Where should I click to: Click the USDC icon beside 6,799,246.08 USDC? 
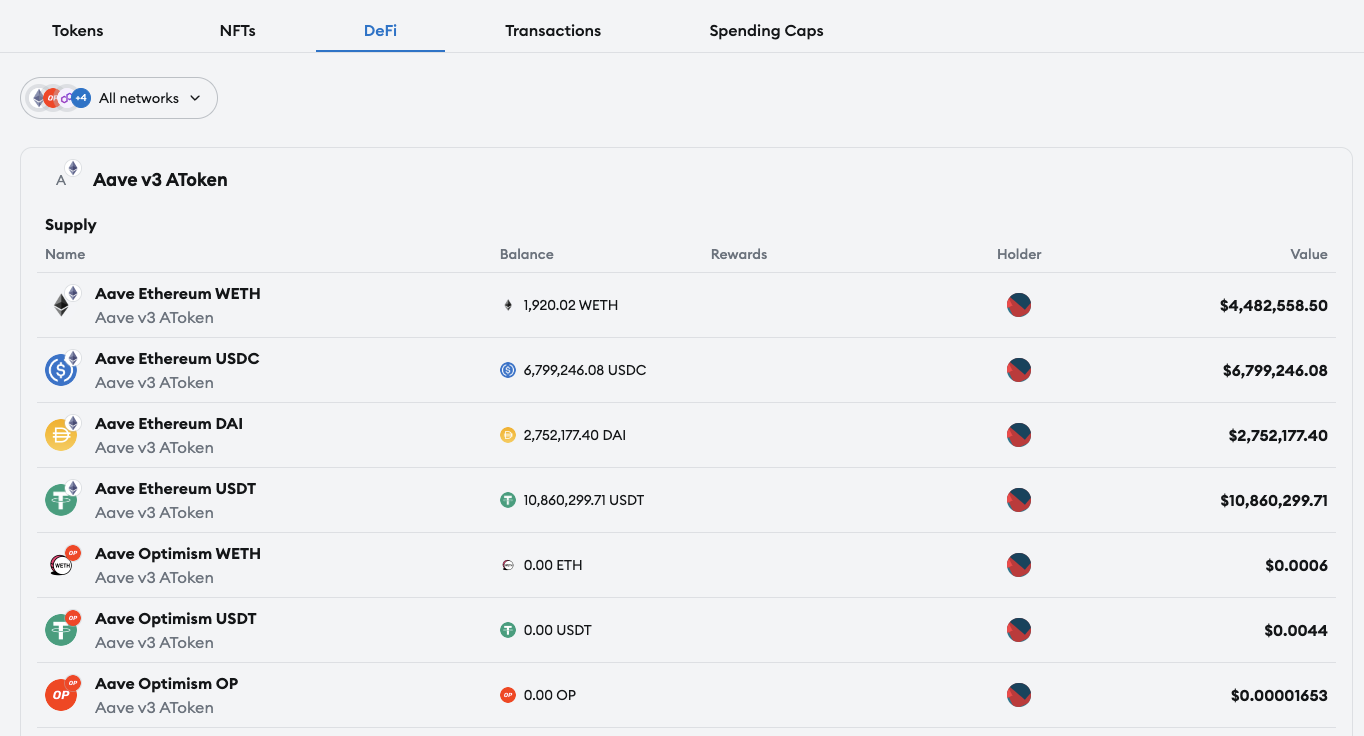click(x=508, y=370)
